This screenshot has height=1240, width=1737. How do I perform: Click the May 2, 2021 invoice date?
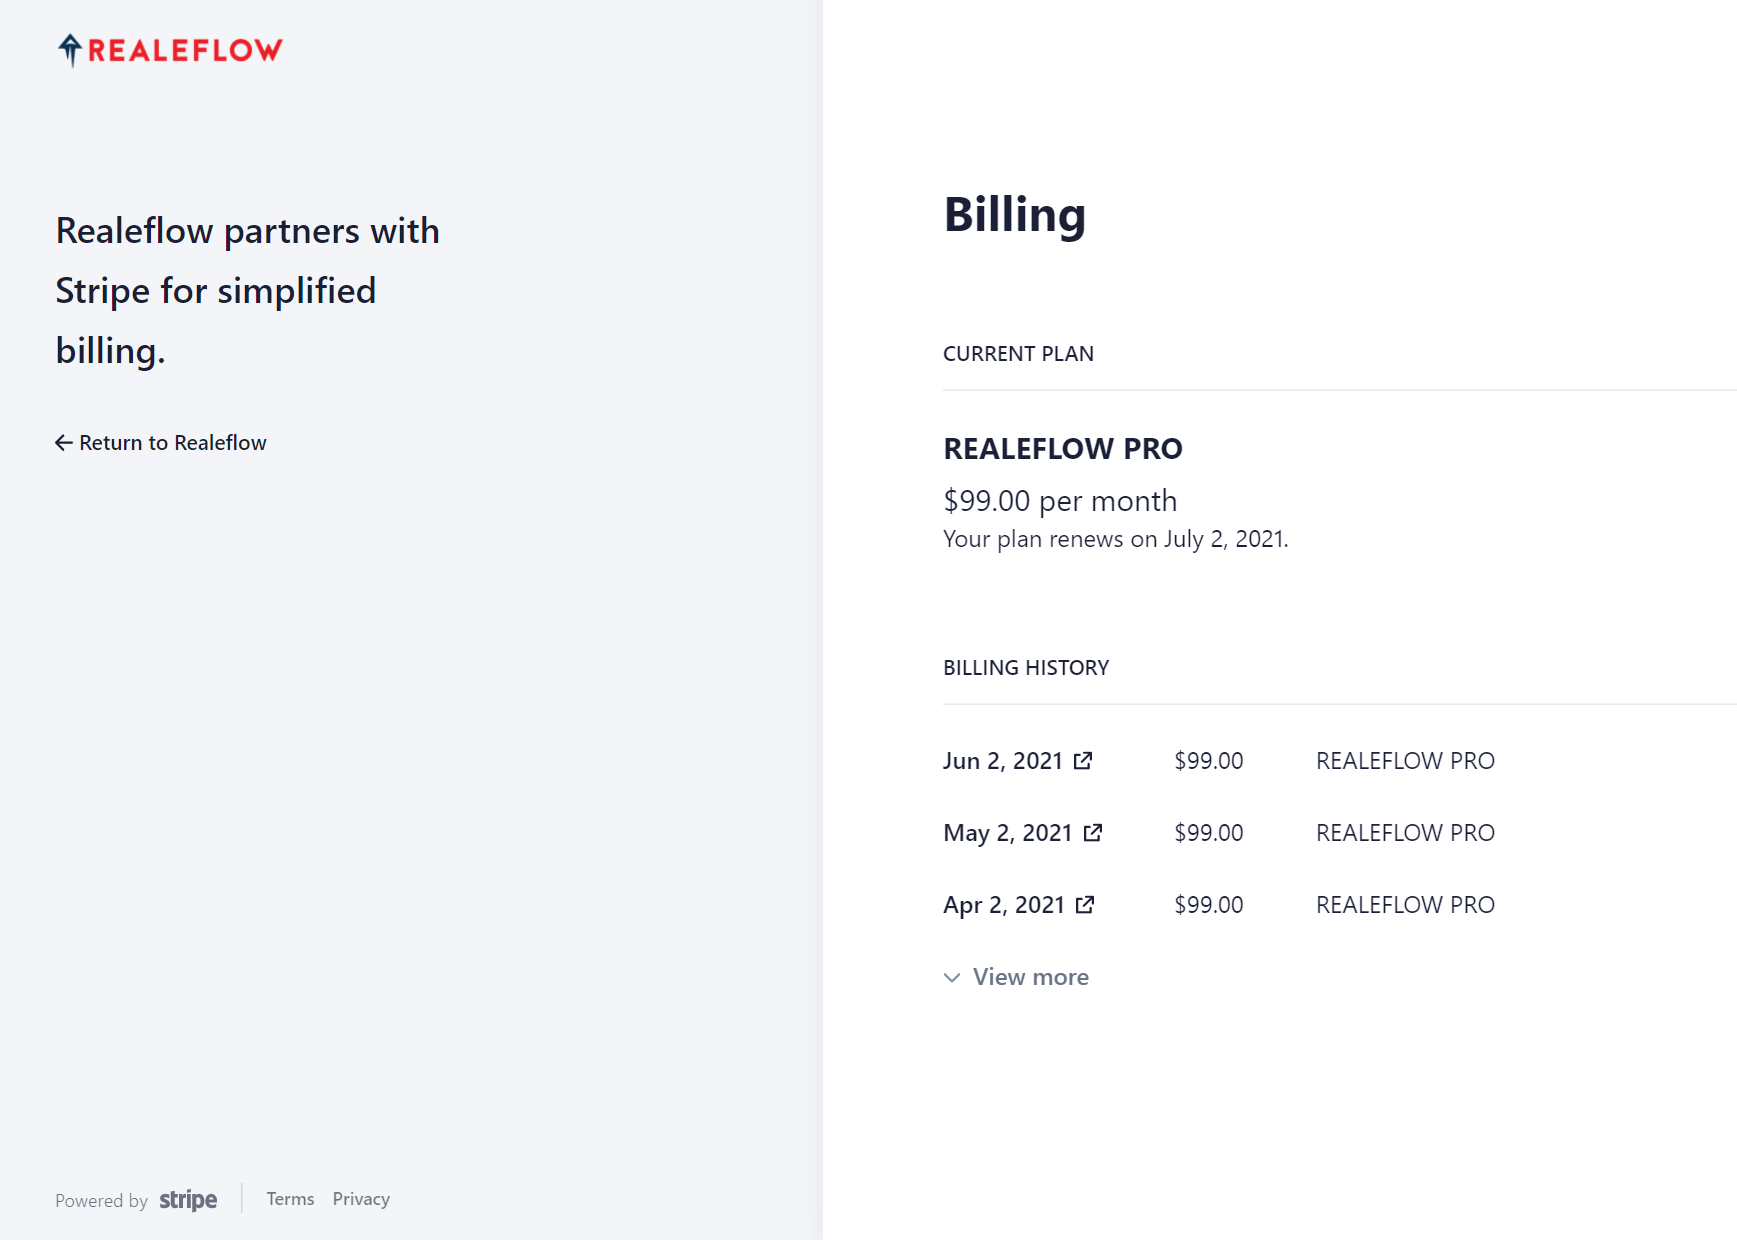(1007, 833)
